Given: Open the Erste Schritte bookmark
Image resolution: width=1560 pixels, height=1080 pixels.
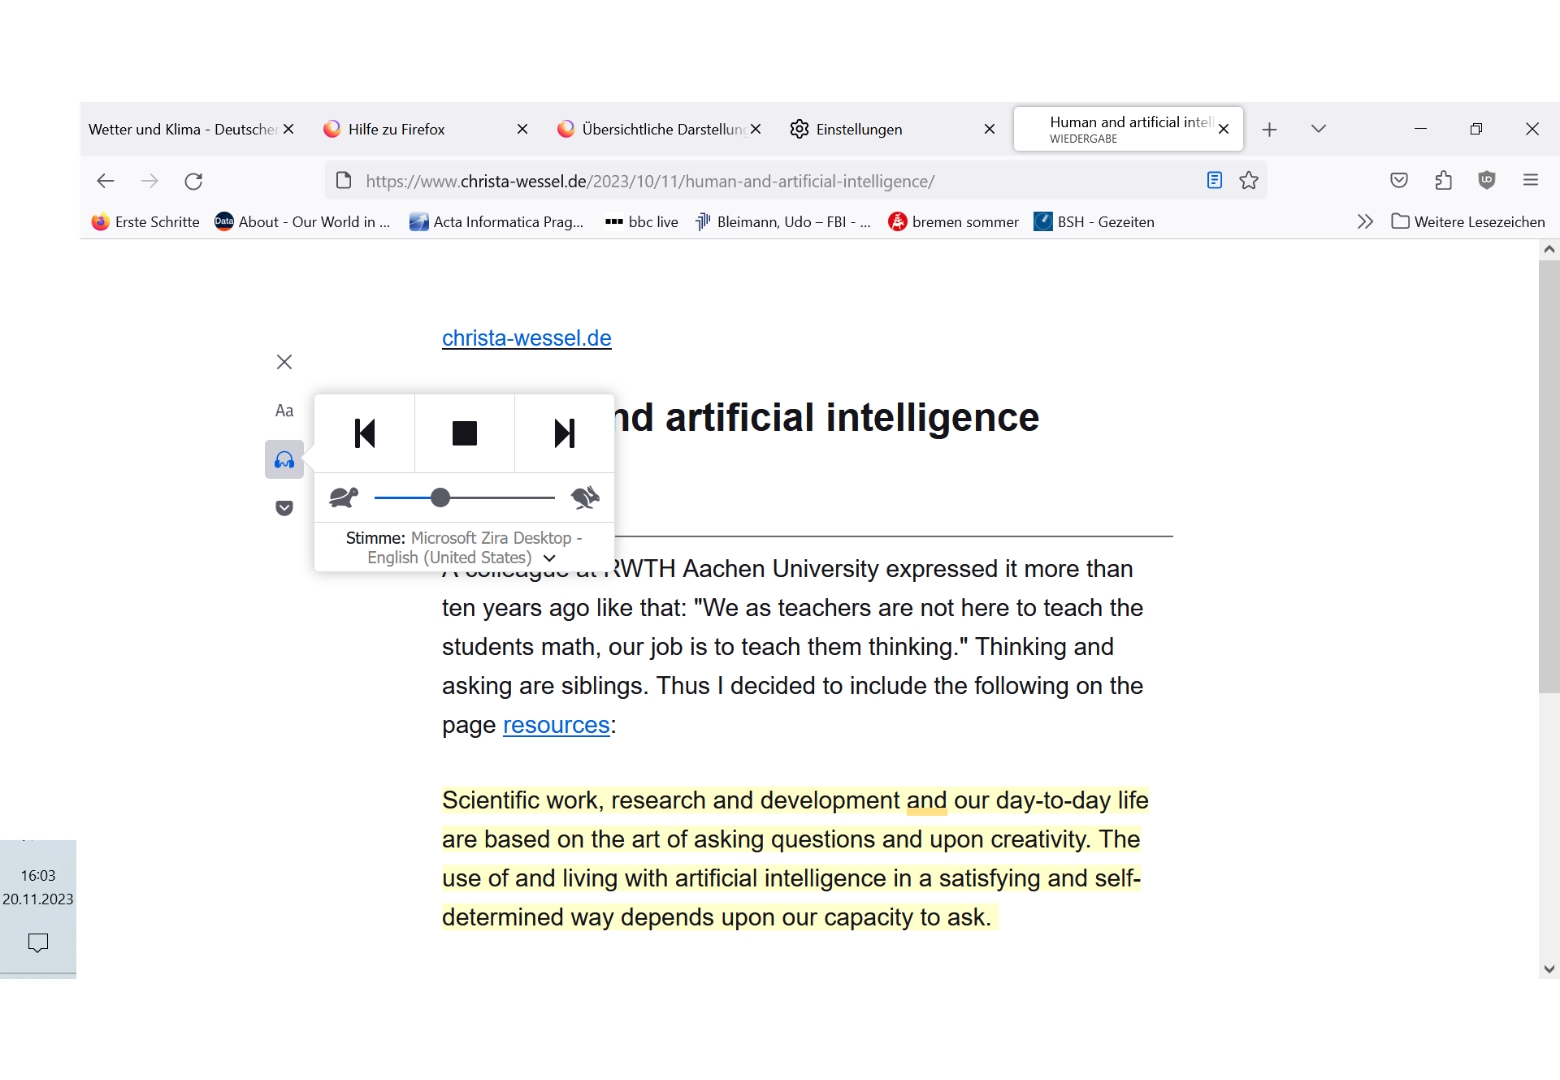Looking at the screenshot, I should 146,222.
